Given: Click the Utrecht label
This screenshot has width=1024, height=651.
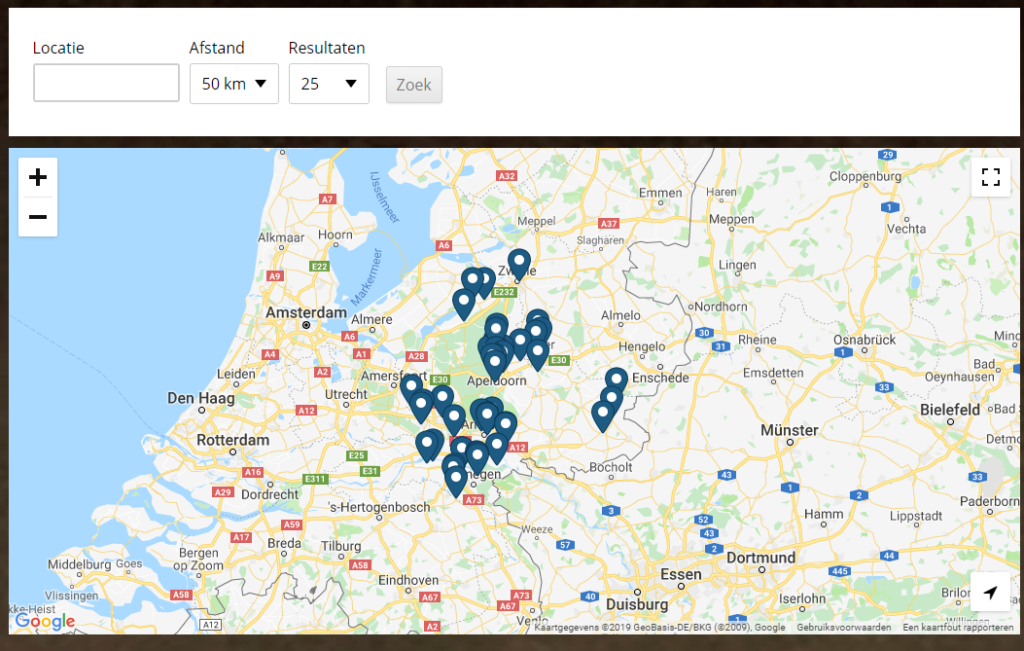Looking at the screenshot, I should [x=346, y=394].
